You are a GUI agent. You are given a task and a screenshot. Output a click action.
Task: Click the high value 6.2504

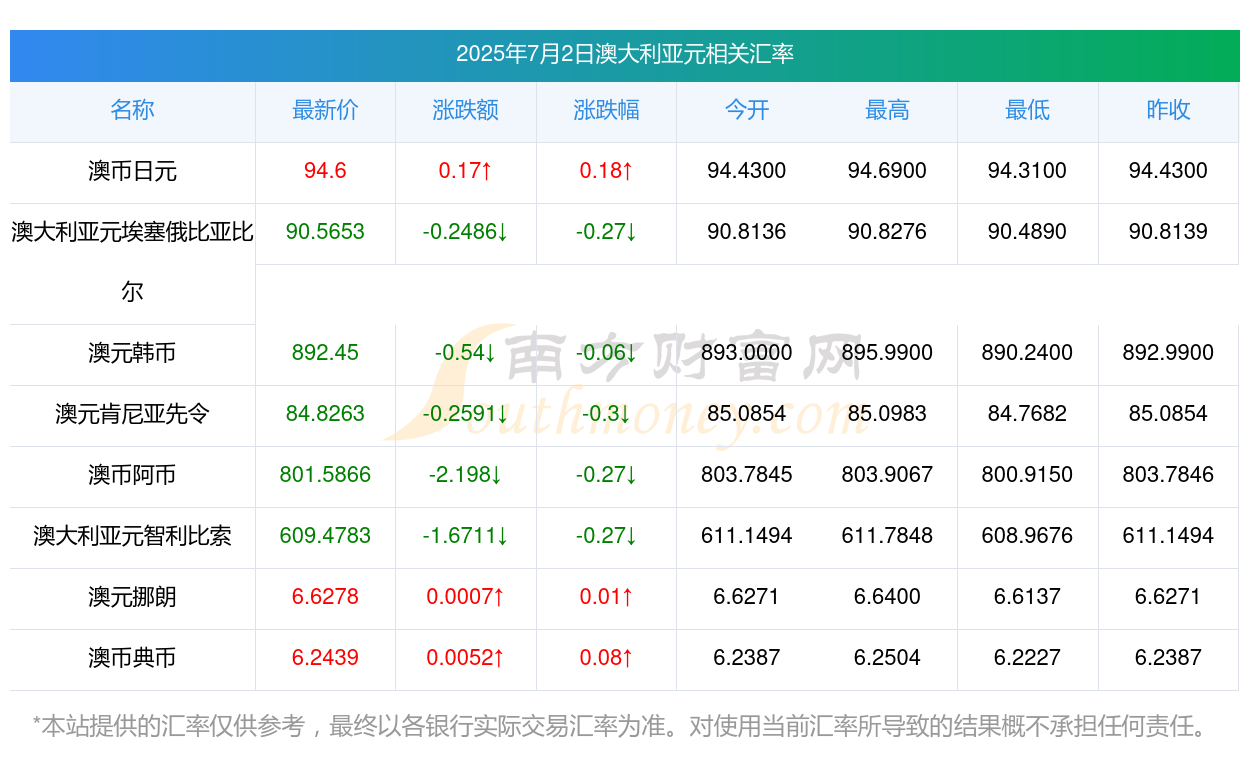coord(887,658)
